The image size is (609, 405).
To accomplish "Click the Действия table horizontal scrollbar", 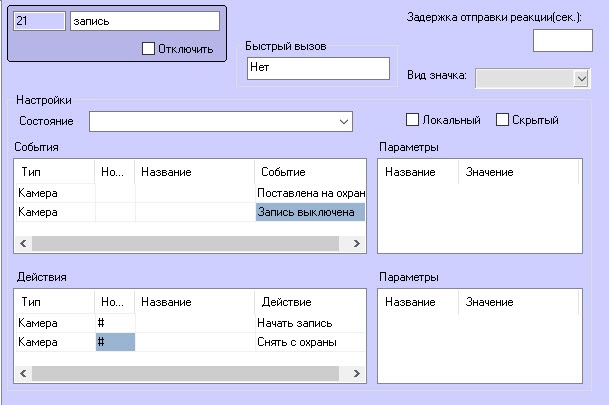I will [190, 373].
